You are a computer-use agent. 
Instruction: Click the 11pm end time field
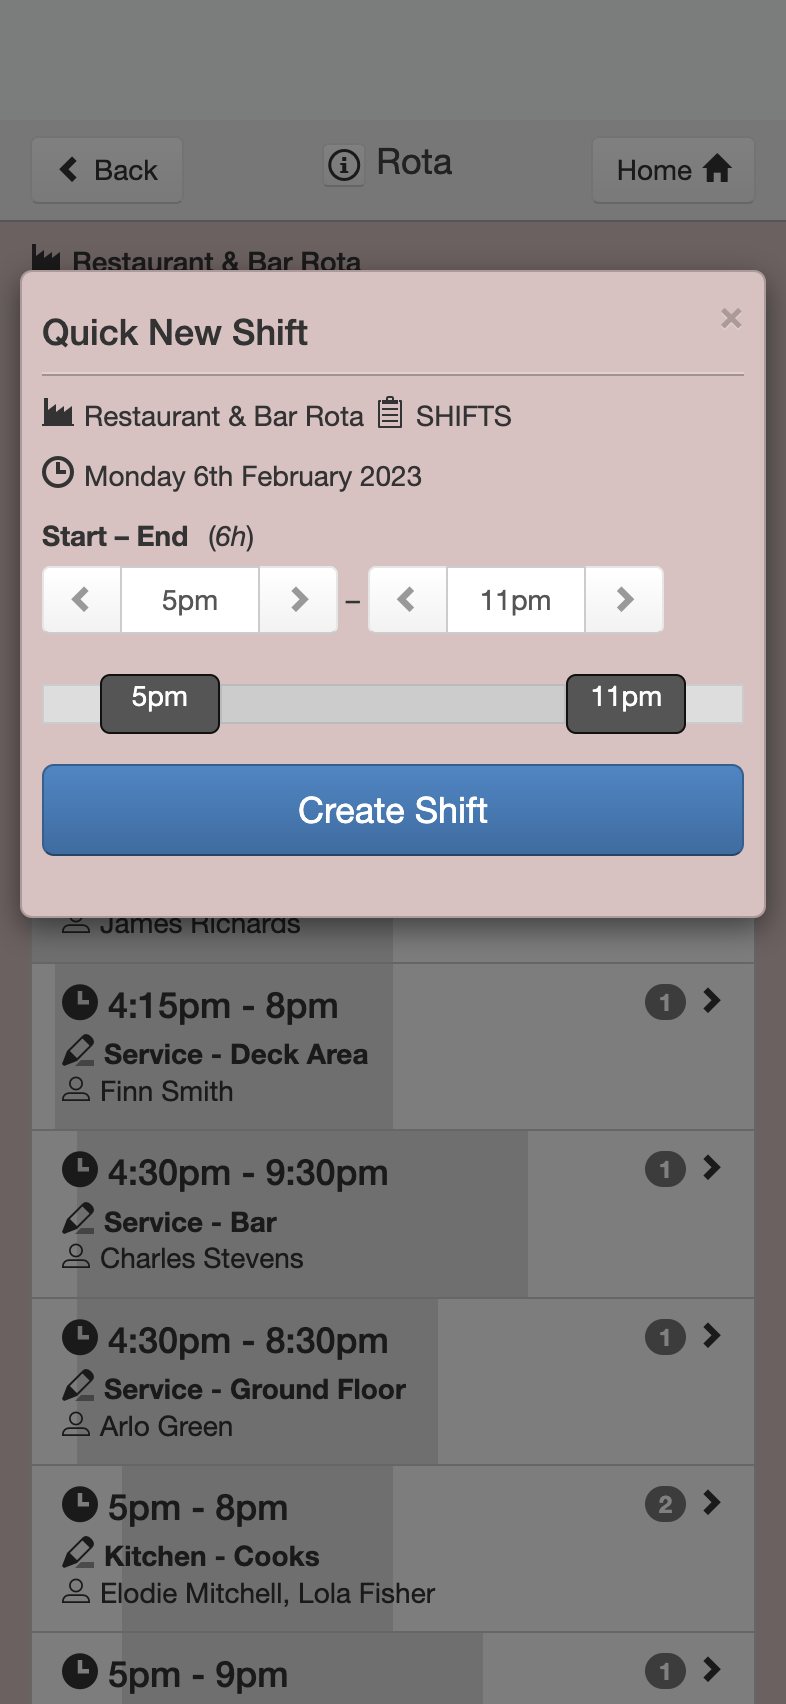point(516,600)
